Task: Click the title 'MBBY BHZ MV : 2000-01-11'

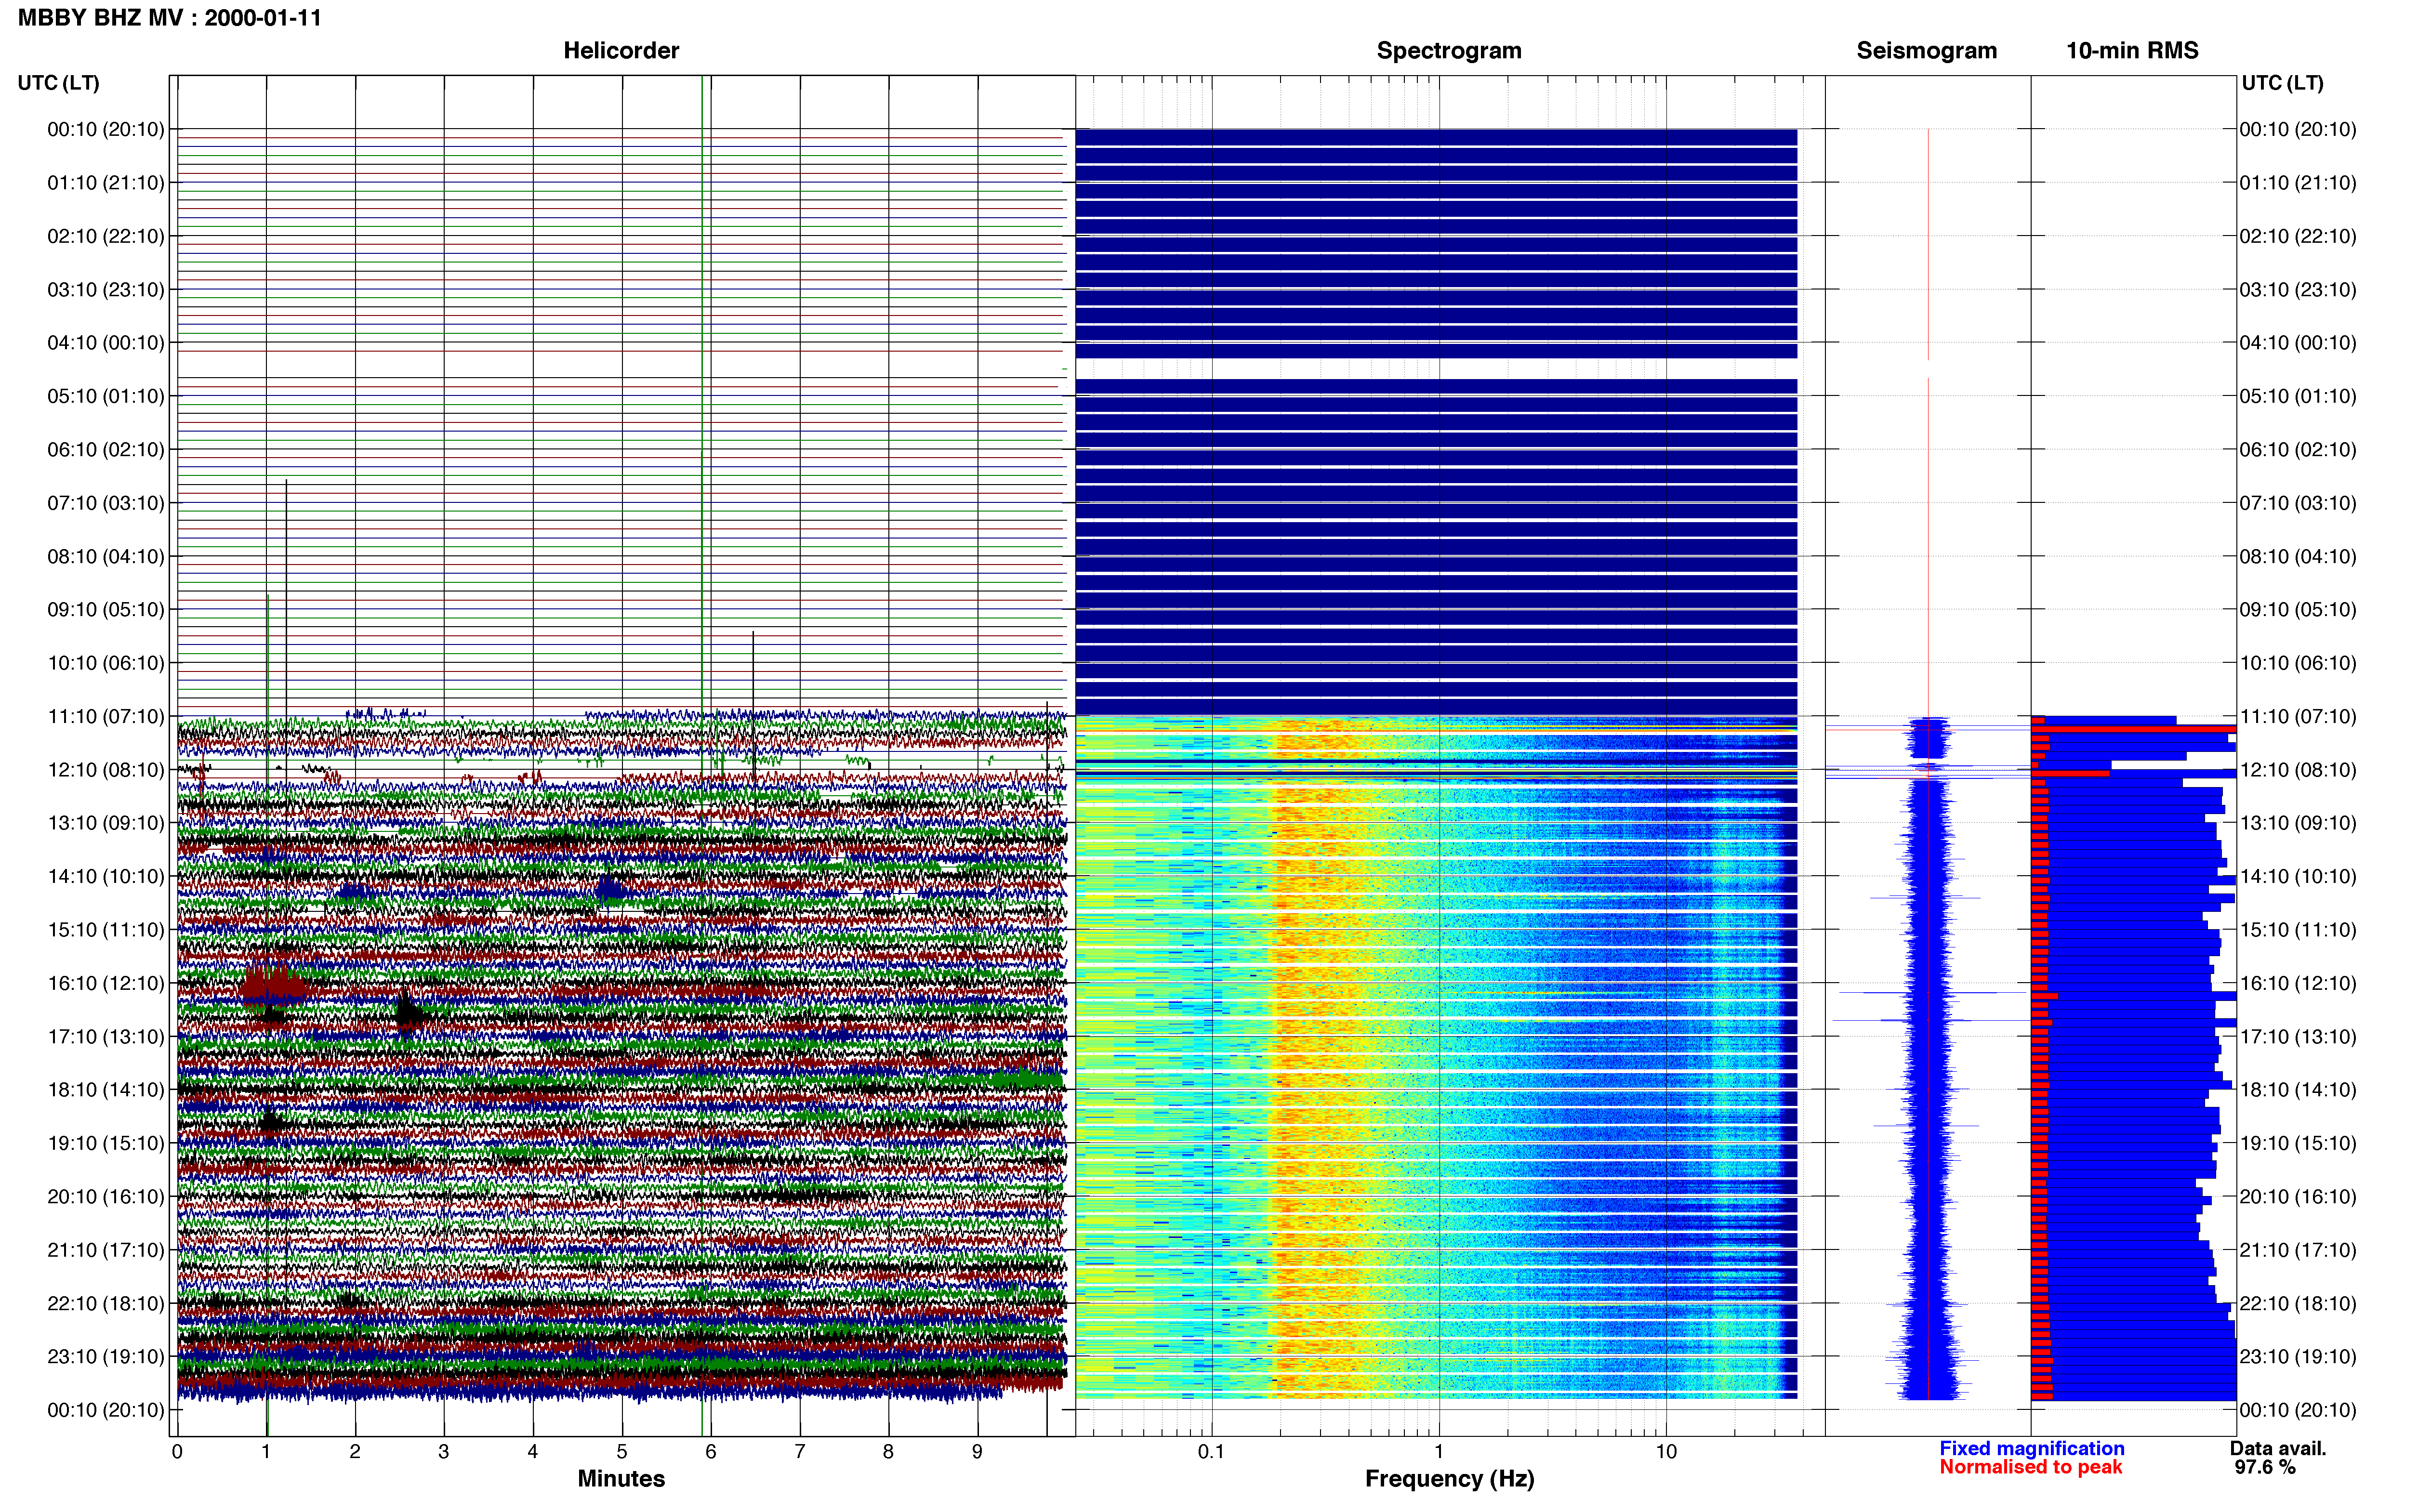Action: point(170,18)
